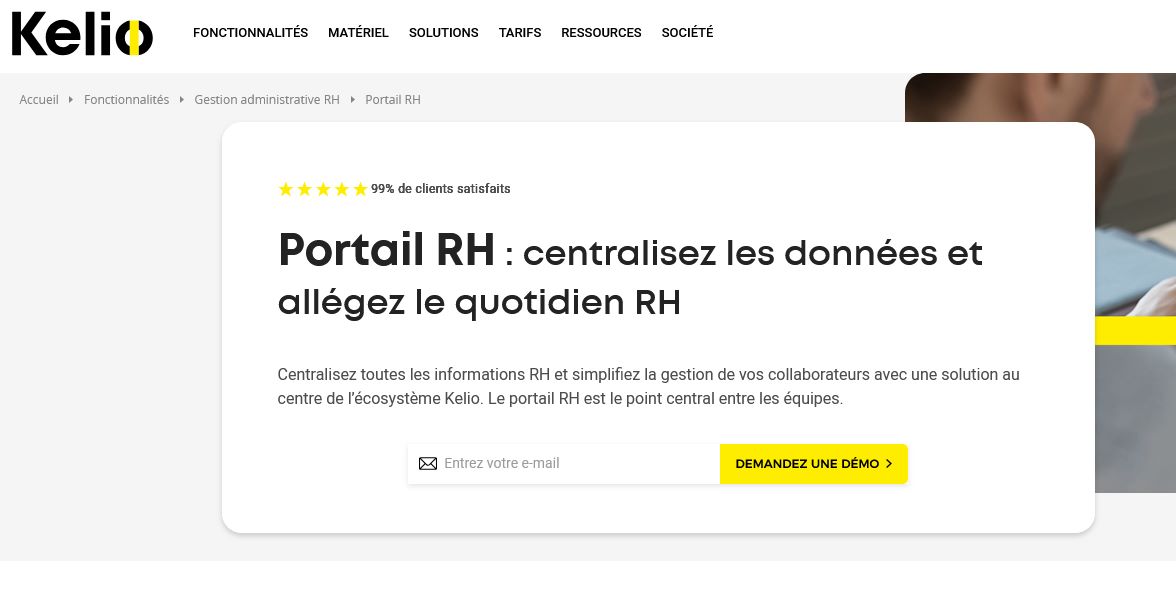
Task: Open the Matériel menu
Action: click(358, 33)
